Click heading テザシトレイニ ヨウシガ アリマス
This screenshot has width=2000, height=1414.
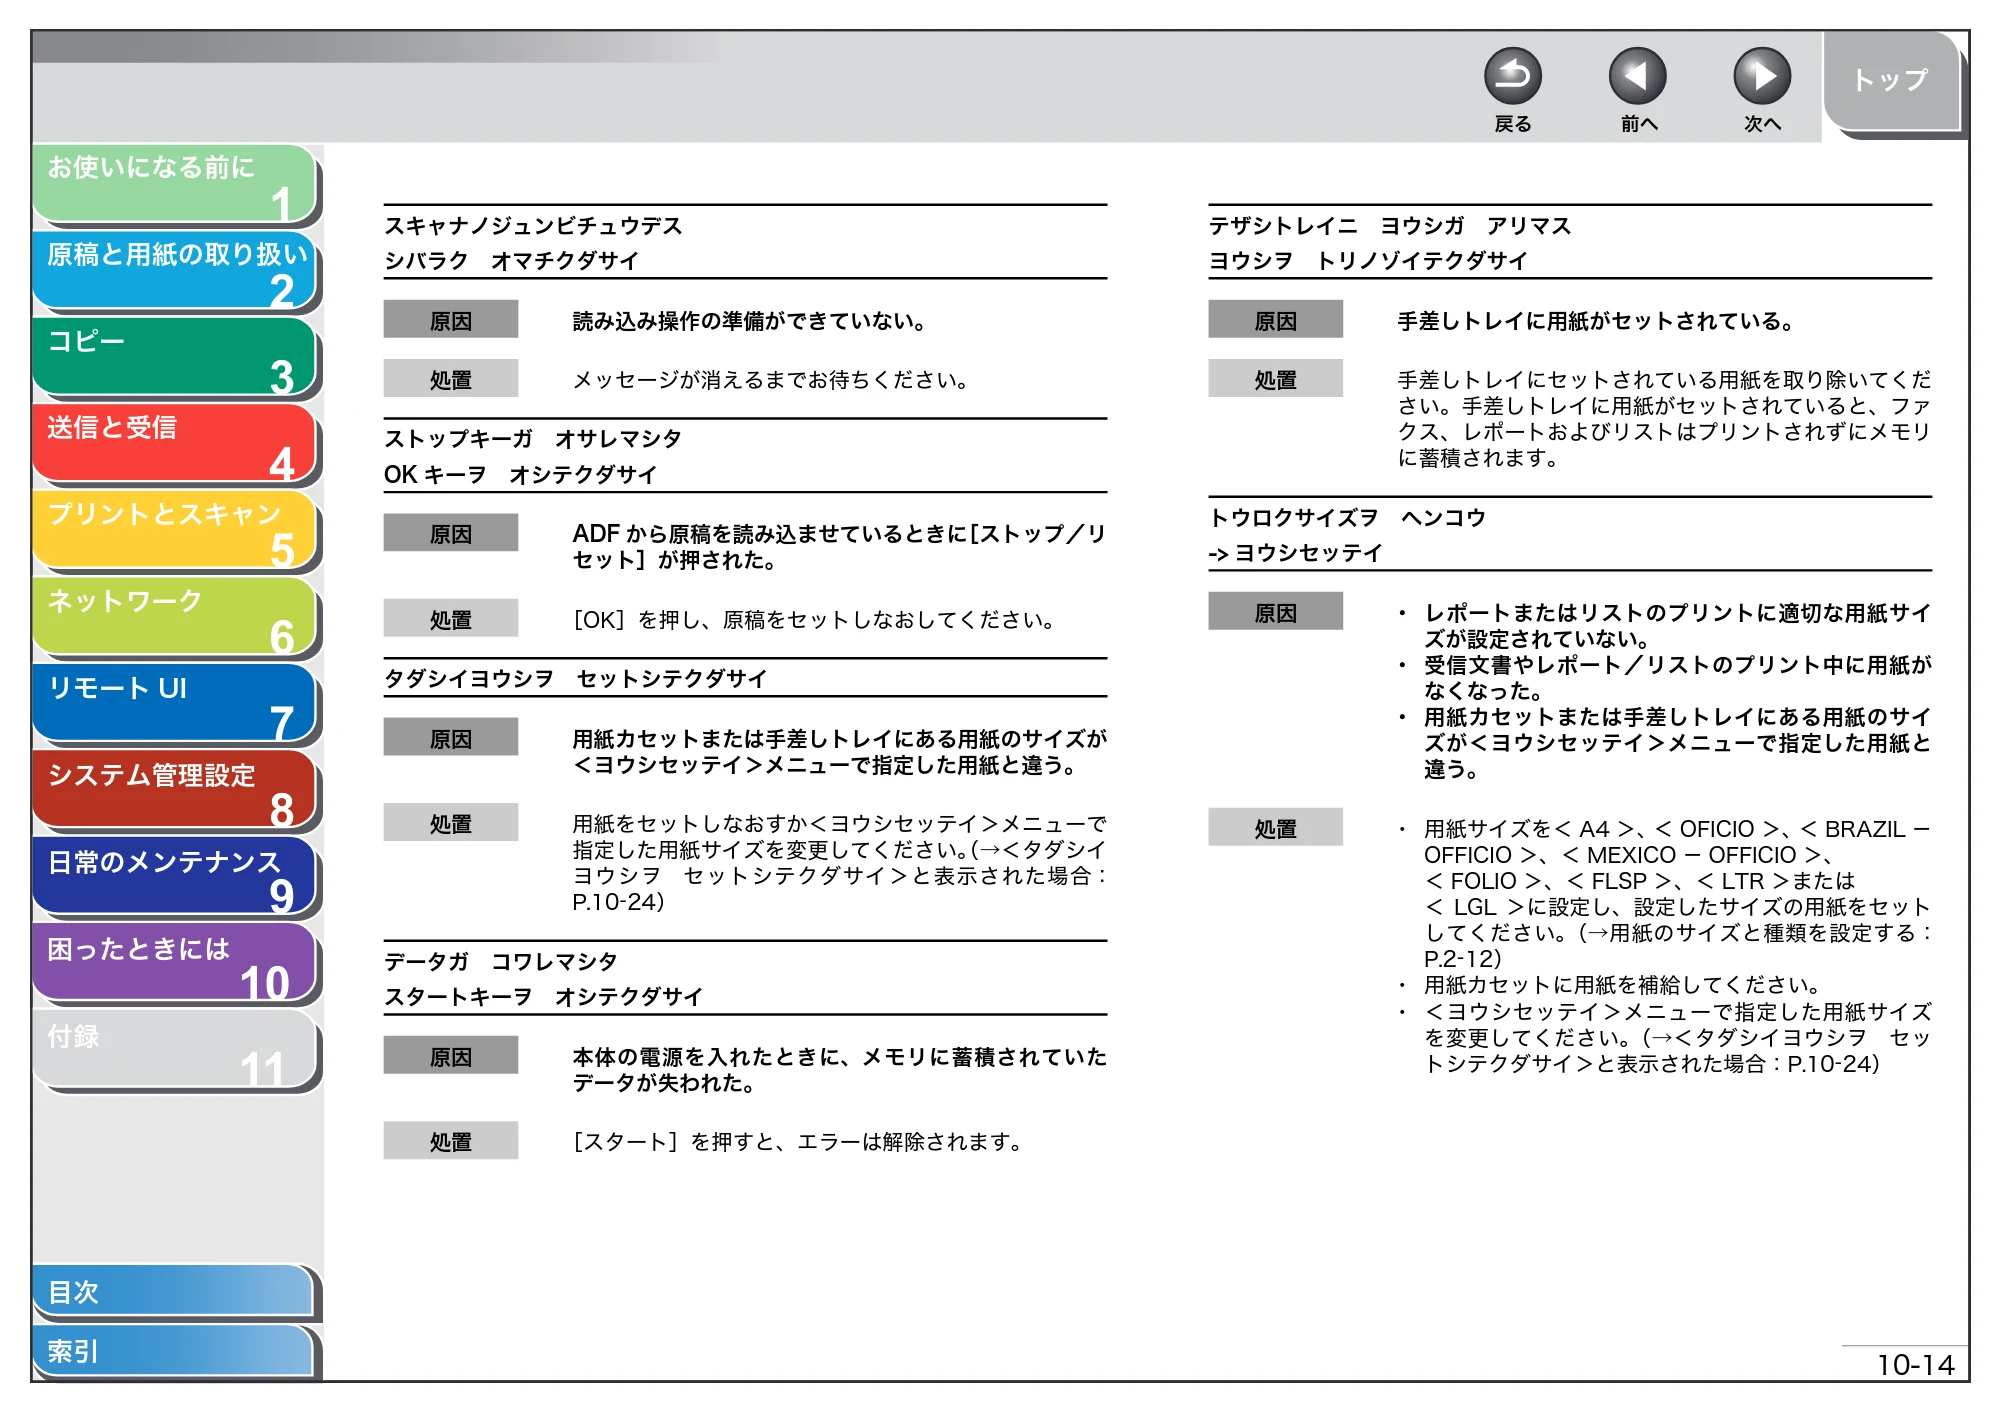[x=1390, y=226]
